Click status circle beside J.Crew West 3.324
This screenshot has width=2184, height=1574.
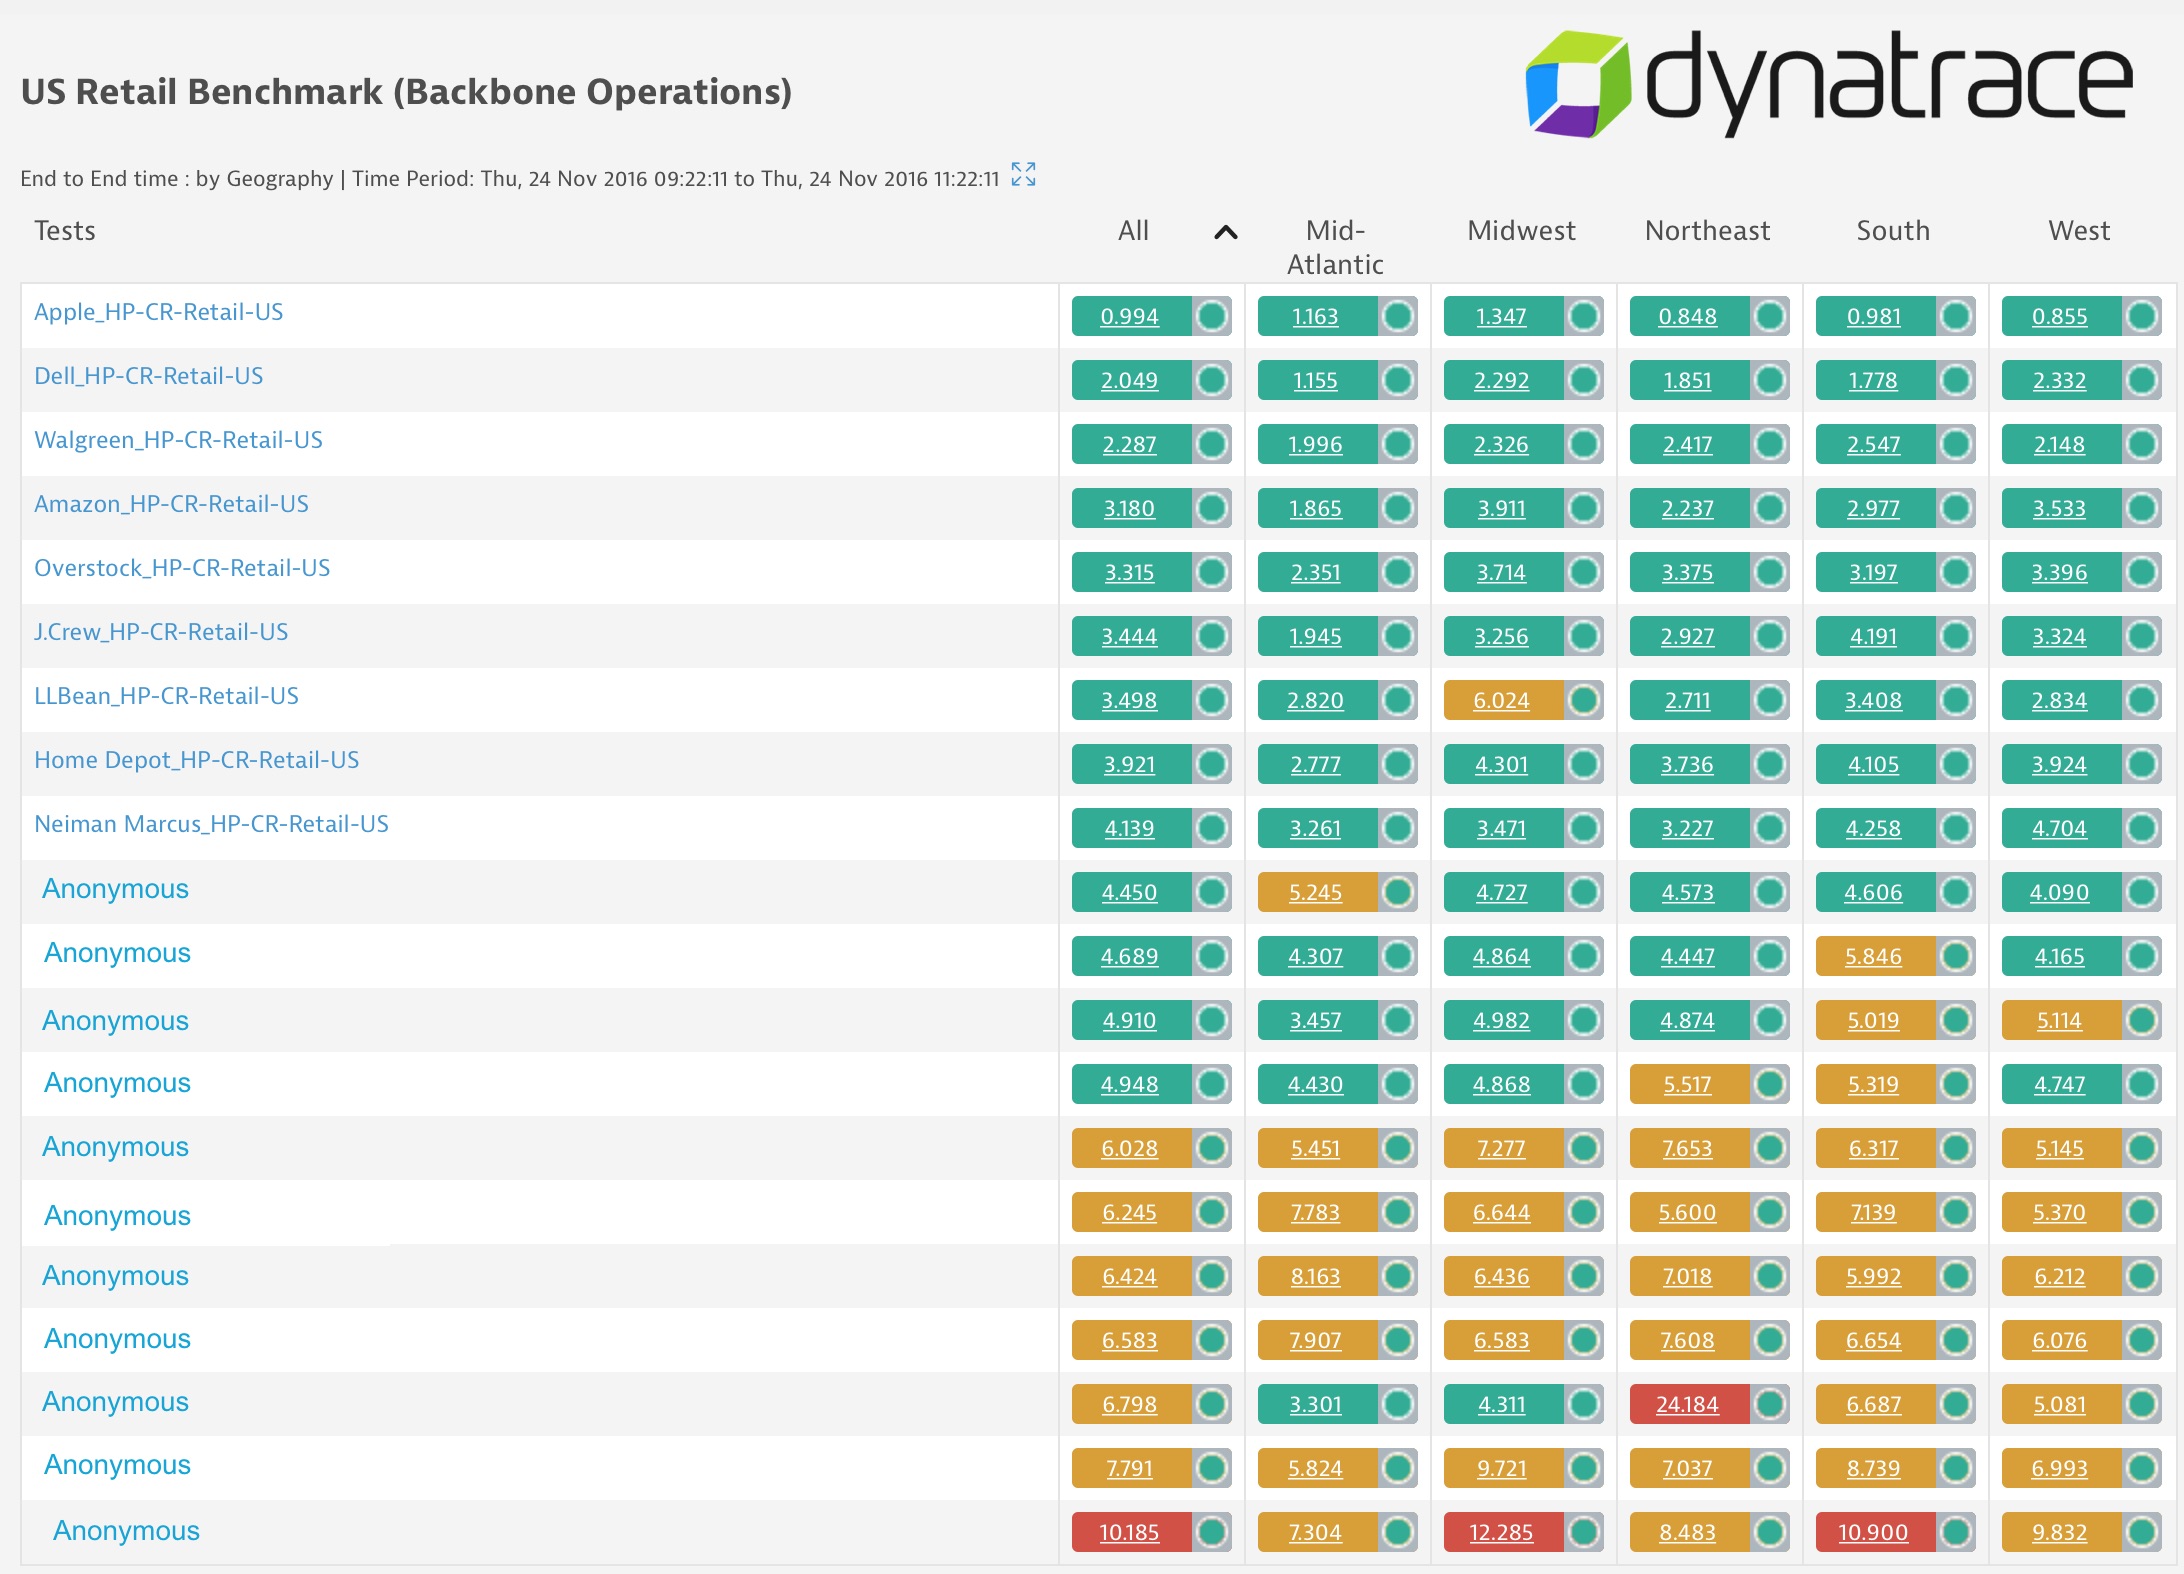[2142, 636]
